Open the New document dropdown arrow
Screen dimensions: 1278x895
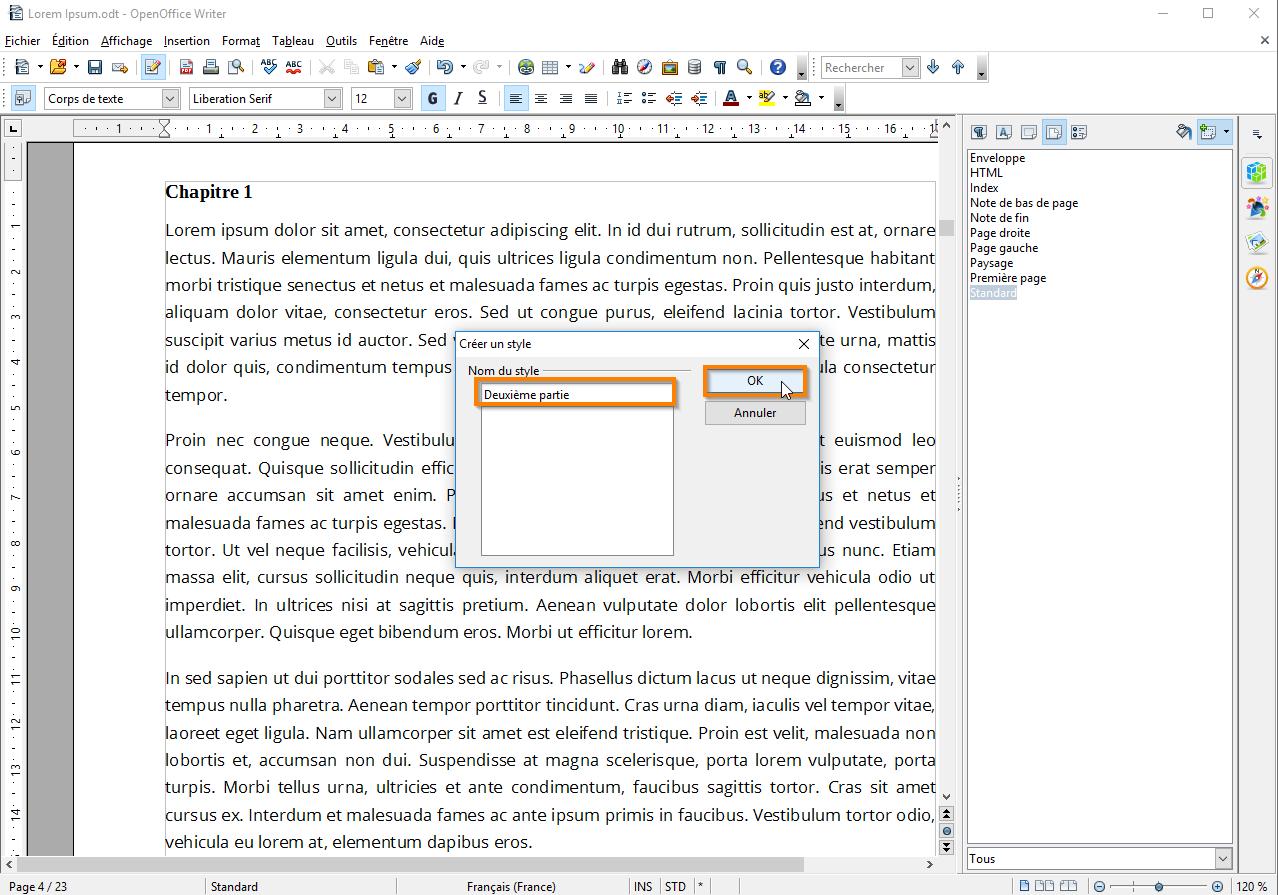click(39, 67)
